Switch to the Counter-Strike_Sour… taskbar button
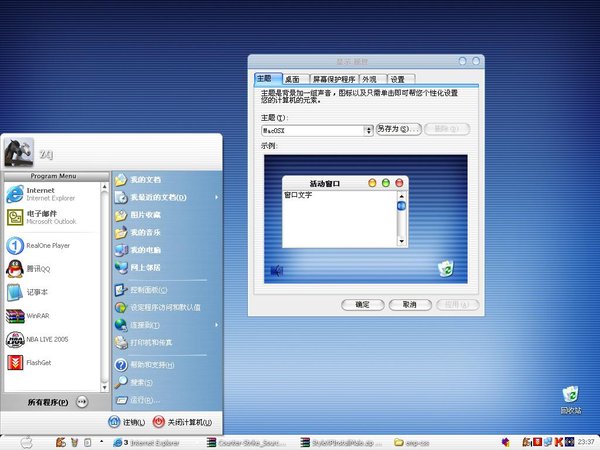Screen dimensions: 600x450 pos(247,443)
